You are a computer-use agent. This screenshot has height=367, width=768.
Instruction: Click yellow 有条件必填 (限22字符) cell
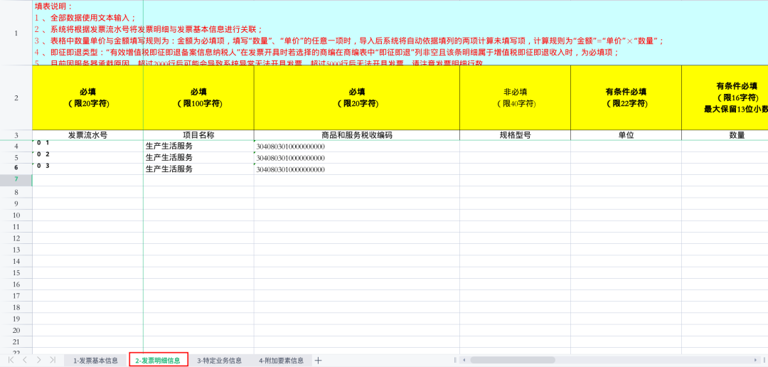[625, 98]
